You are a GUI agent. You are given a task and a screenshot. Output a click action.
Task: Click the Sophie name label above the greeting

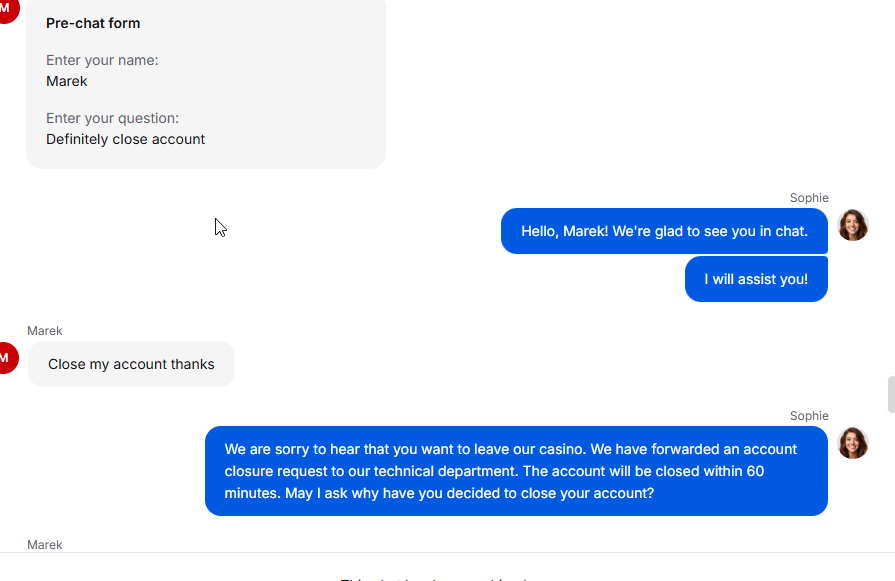(x=809, y=198)
